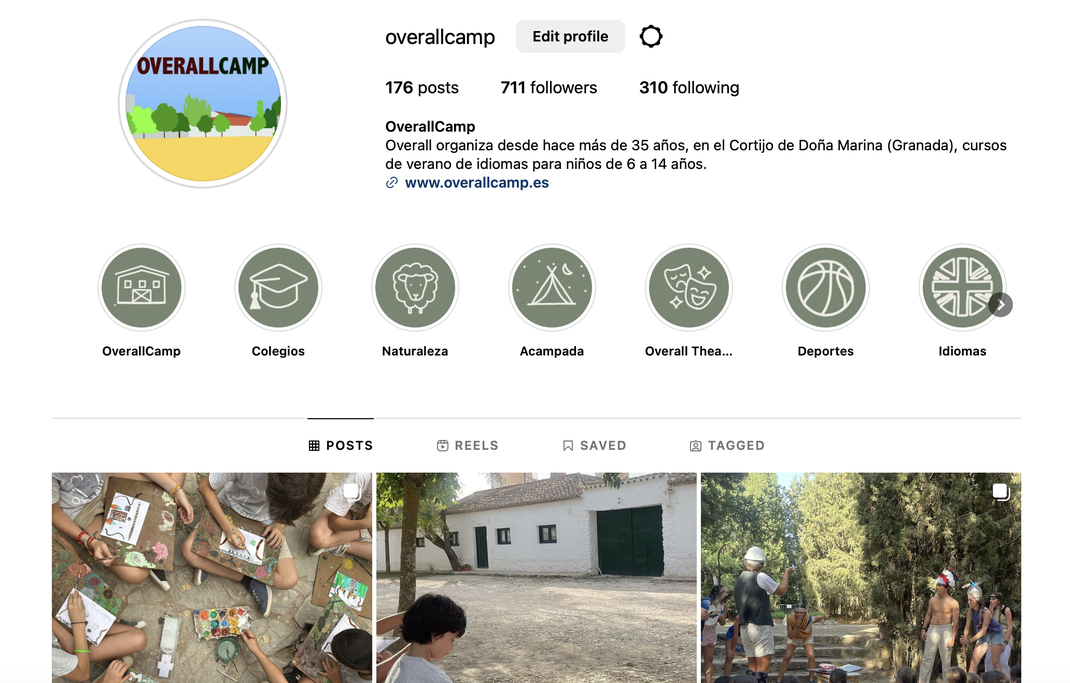Show next highlights with arrow chevron
This screenshot has height=683, width=1070.
[x=1000, y=304]
